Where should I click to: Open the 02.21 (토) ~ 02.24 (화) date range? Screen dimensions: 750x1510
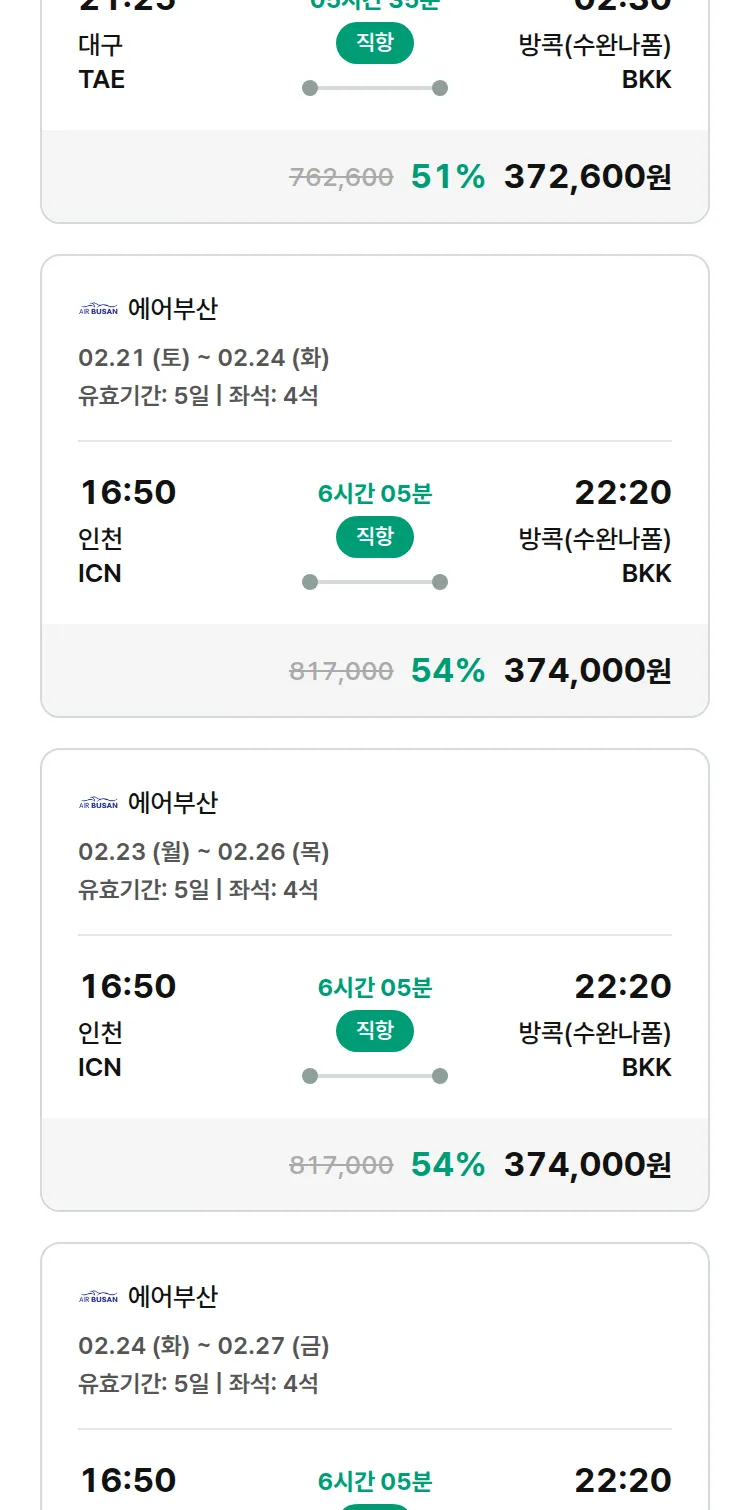tap(204, 358)
